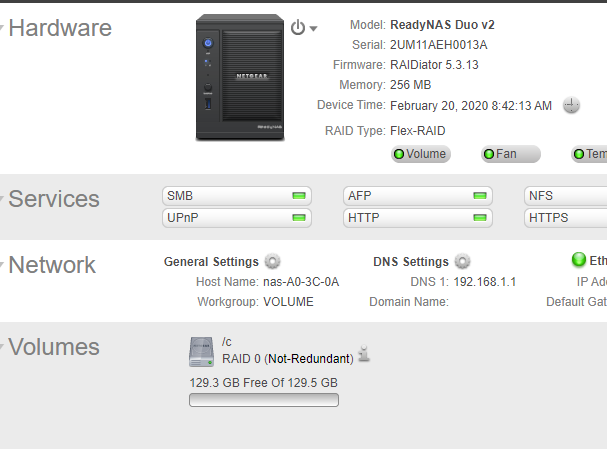The width and height of the screenshot is (607, 449).
Task: Collapse the Services section
Action: (3, 199)
